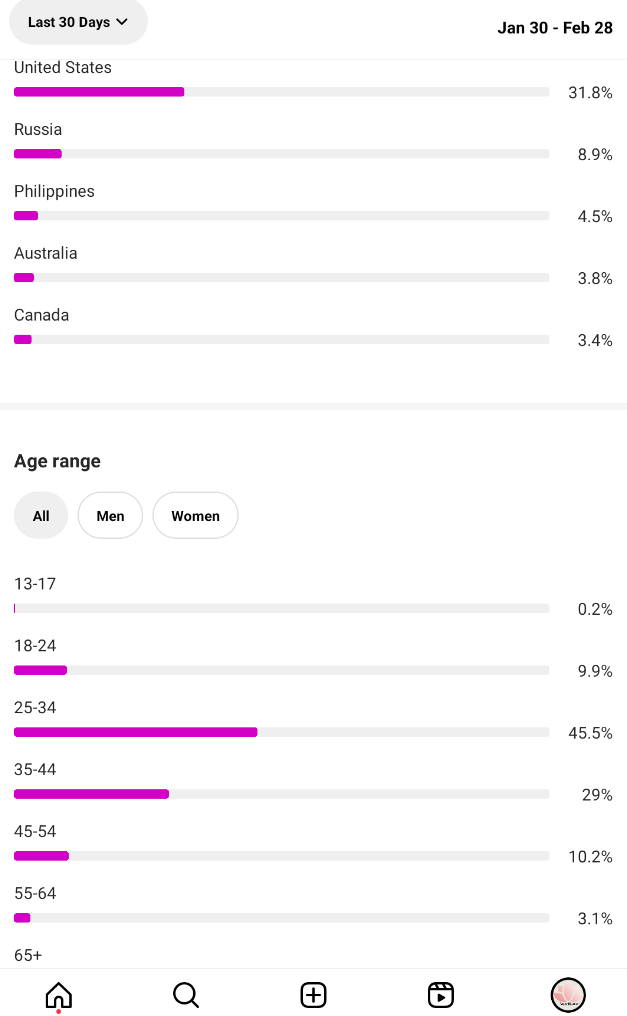Click the Age range heading
This screenshot has height=1016, width=627.
point(58,461)
